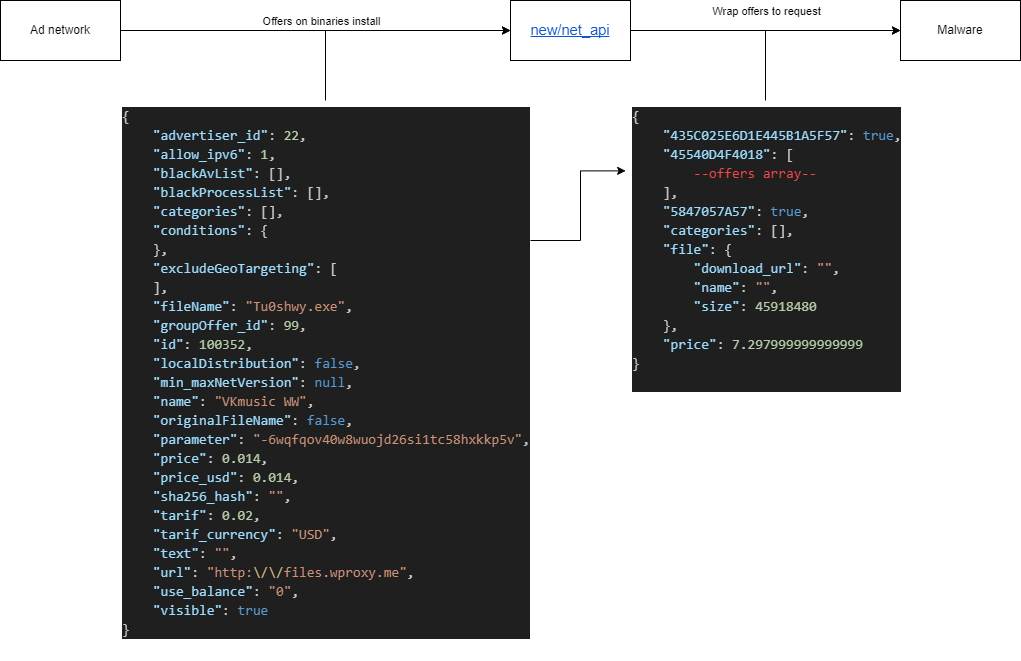This screenshot has height=661, width=1021.
Task: Select the "advertiser_id" key
Action: (210, 135)
